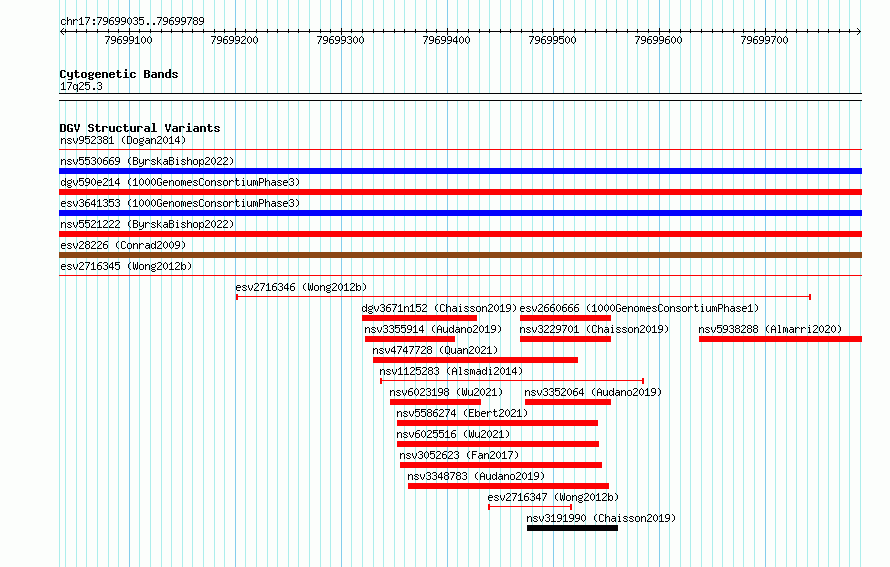
Task: Click the red bar under nsv5586274
Action: 497,423
